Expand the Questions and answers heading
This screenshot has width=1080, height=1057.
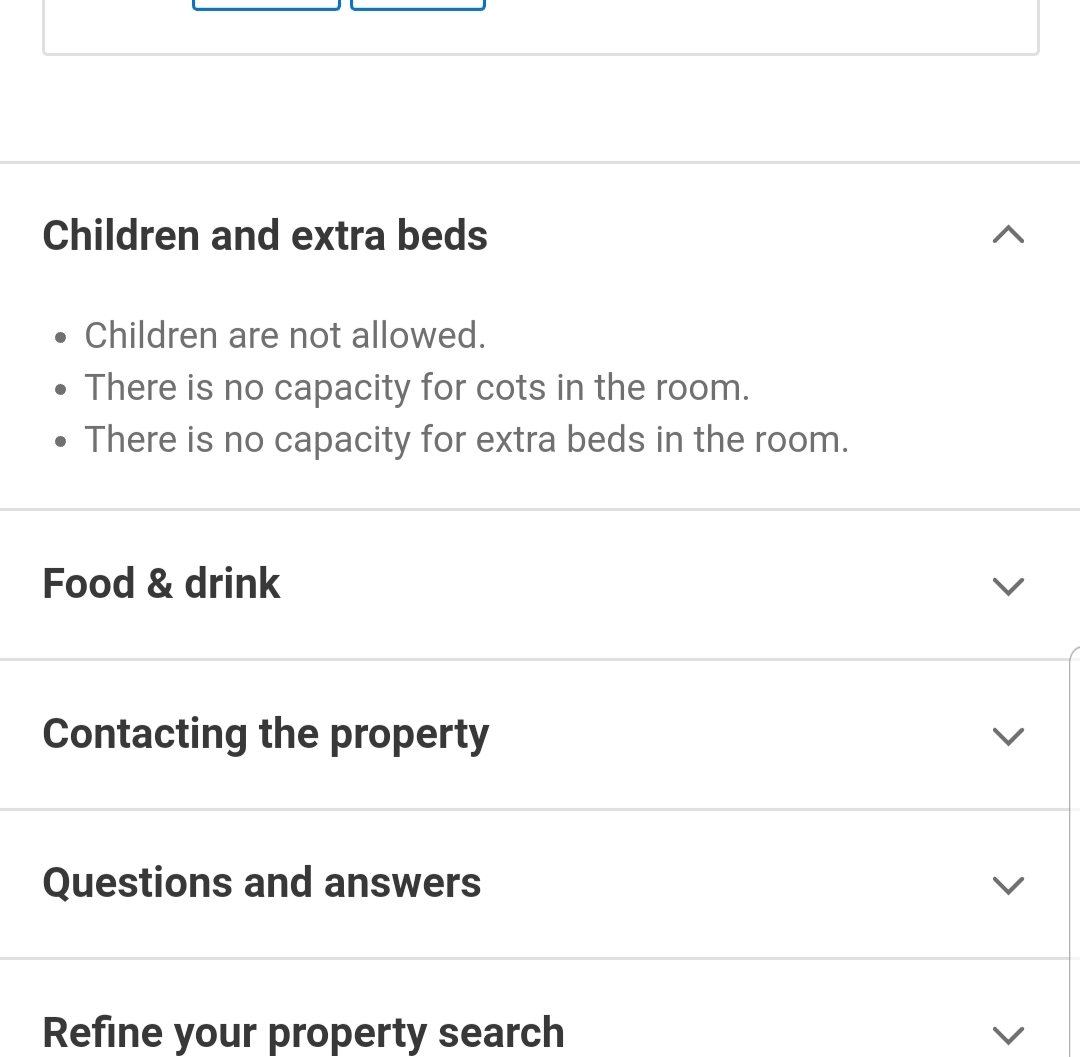click(x=262, y=883)
